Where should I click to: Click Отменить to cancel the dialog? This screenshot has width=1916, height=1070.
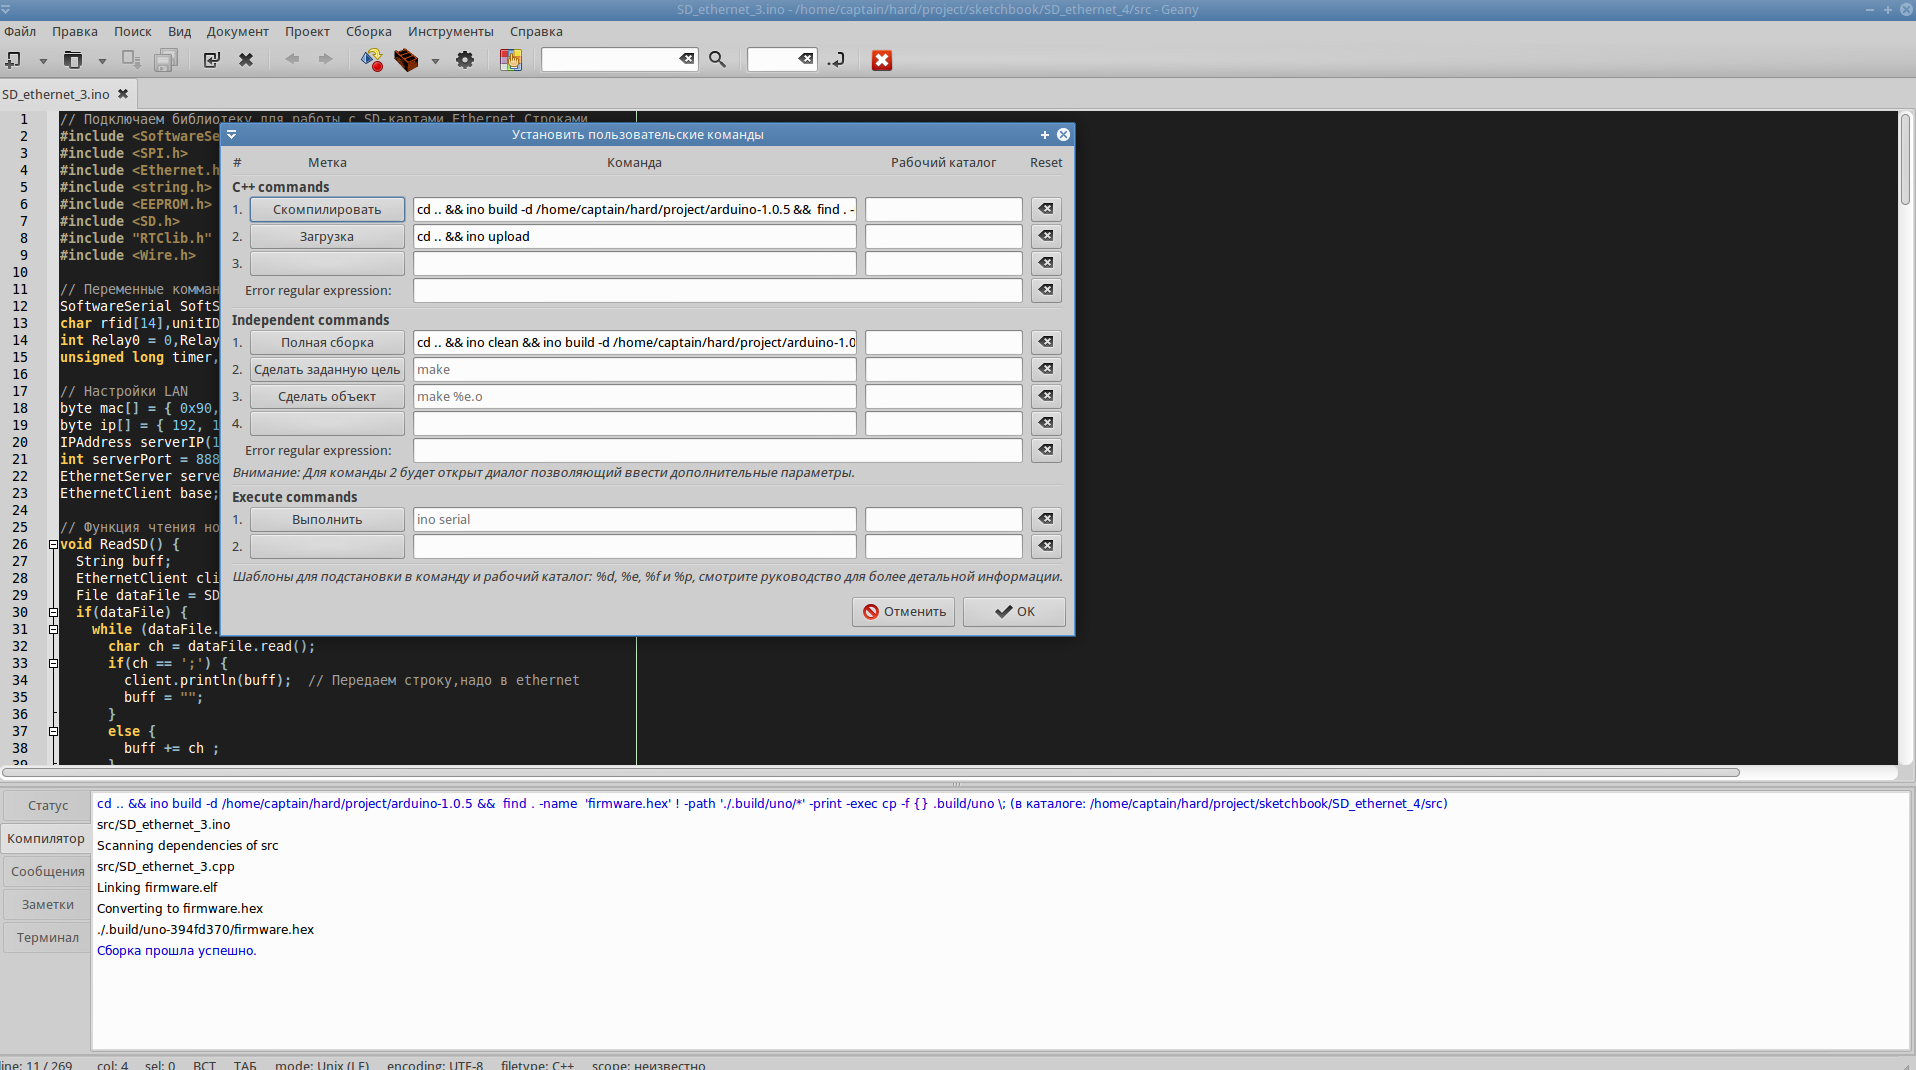pyautogui.click(x=904, y=611)
